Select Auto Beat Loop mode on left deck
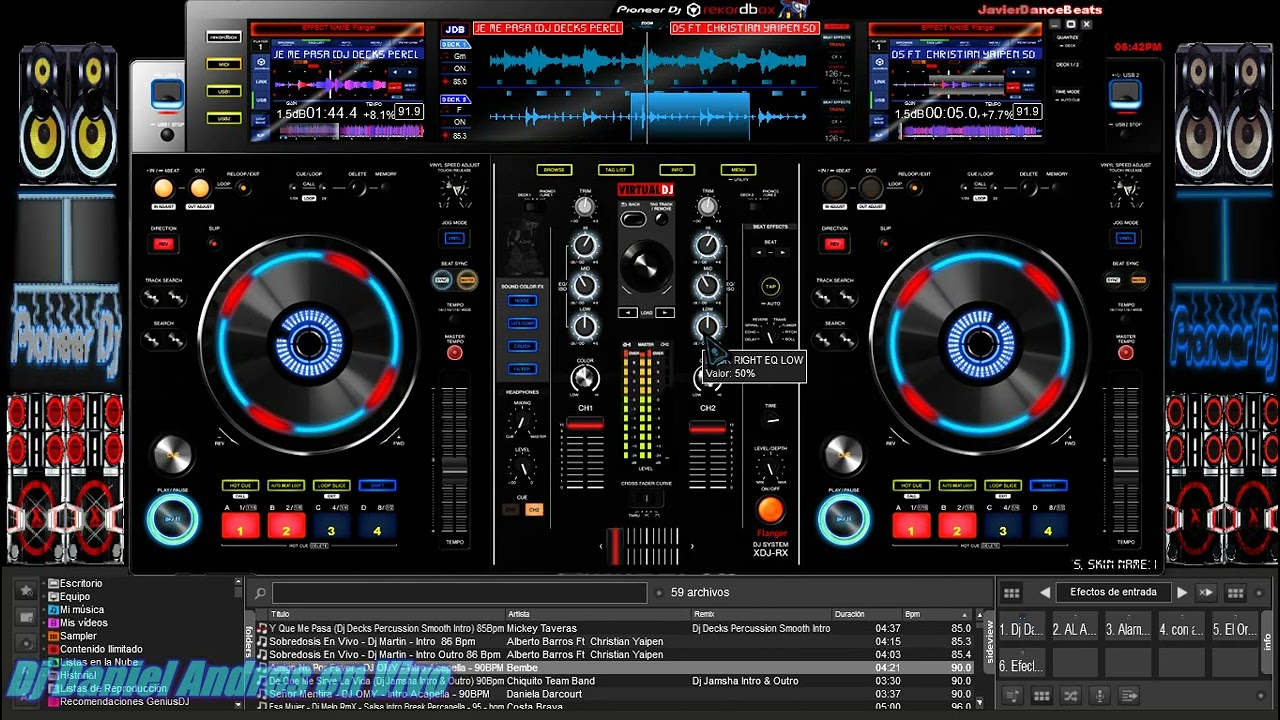1280x720 pixels. pyautogui.click(x=286, y=486)
